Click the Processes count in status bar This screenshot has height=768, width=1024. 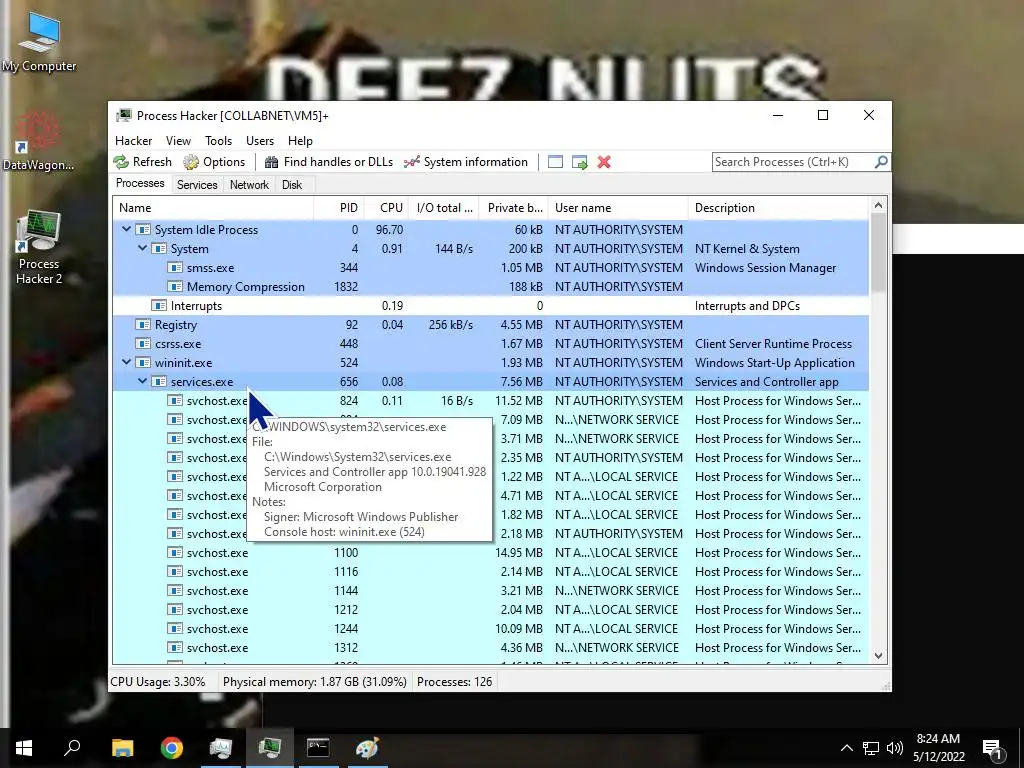point(455,682)
